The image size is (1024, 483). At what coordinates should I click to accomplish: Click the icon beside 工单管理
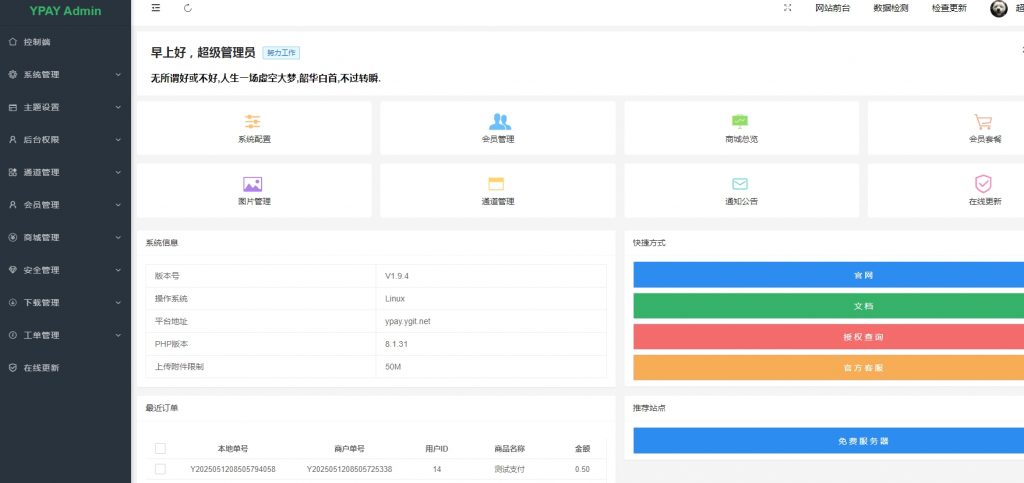[12, 335]
